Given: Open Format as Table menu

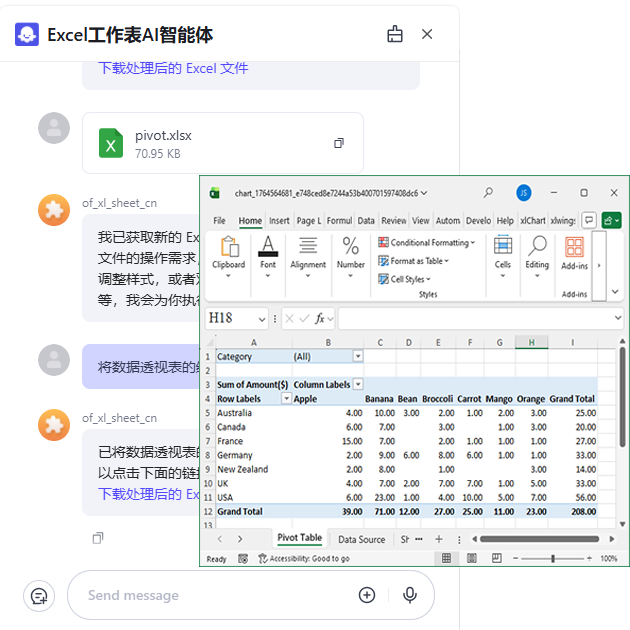Looking at the screenshot, I should click(x=413, y=261).
